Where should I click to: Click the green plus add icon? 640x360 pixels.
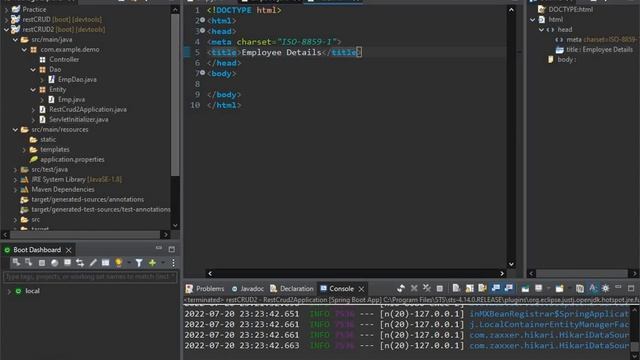152,263
